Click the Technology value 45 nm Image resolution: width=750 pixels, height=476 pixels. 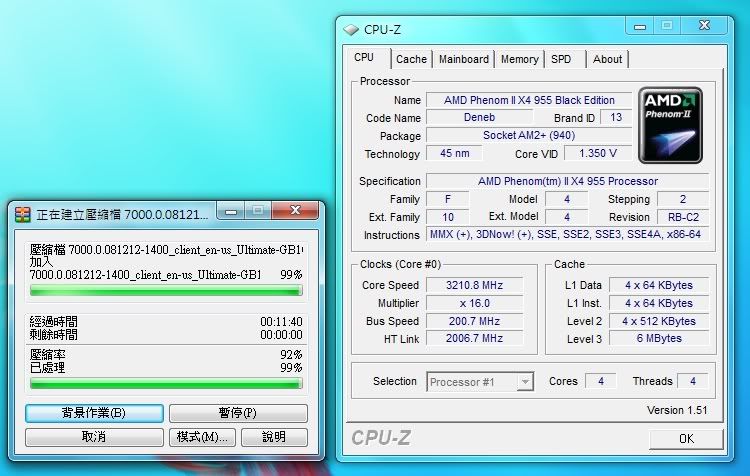click(454, 154)
